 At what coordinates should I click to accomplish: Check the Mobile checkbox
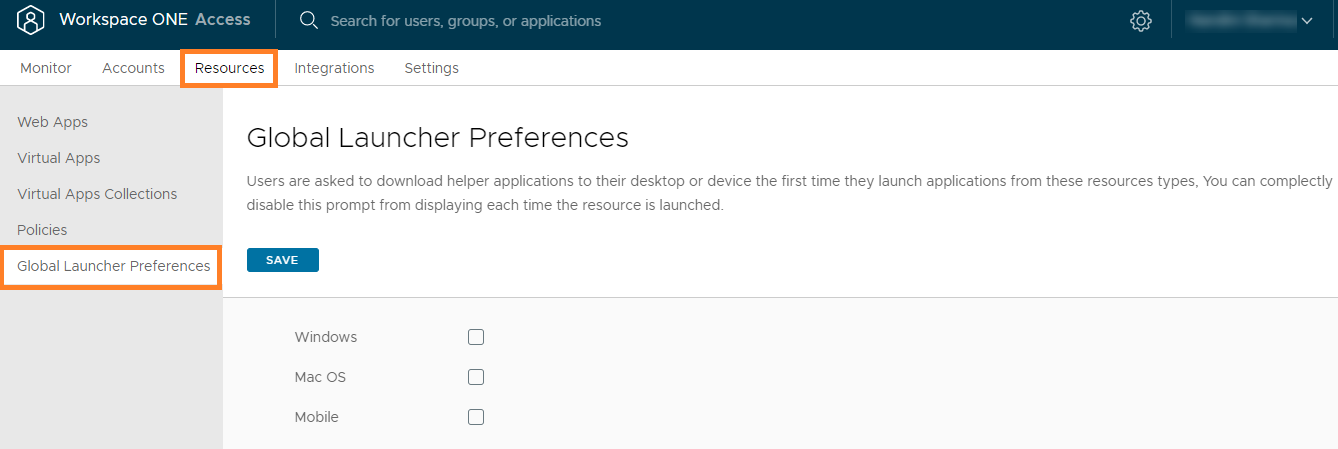476,417
